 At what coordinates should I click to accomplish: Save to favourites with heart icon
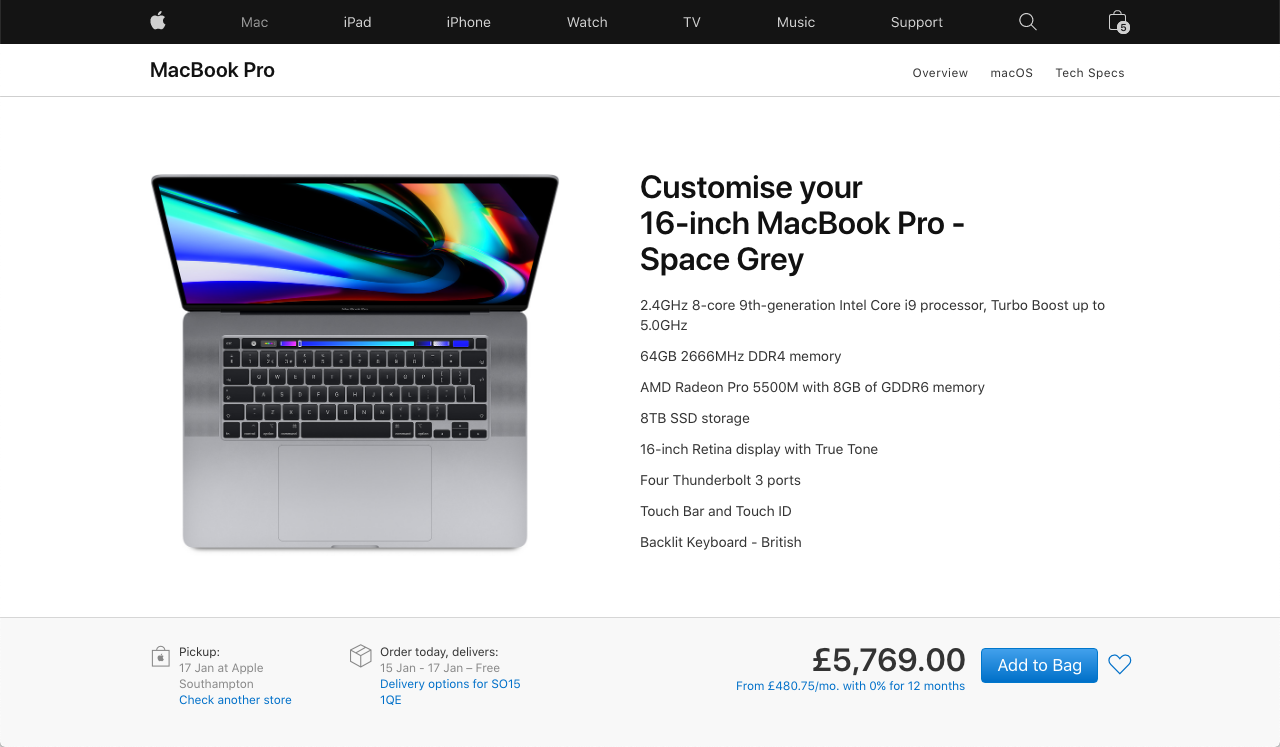click(1120, 664)
